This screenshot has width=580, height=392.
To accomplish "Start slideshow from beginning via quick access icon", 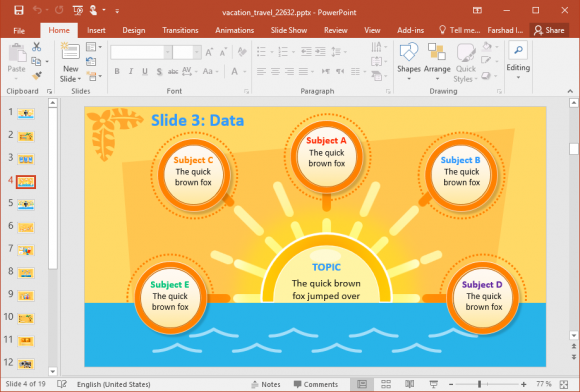I will [78, 10].
